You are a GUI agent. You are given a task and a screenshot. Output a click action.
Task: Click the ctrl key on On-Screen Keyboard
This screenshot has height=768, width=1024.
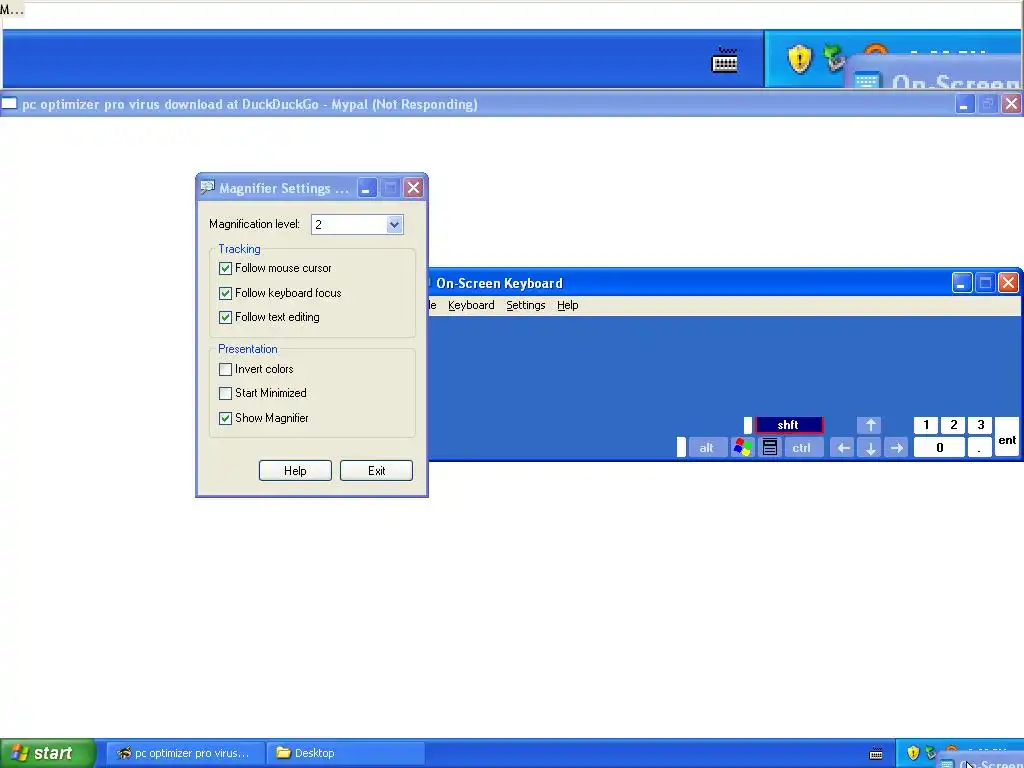pyautogui.click(x=802, y=448)
